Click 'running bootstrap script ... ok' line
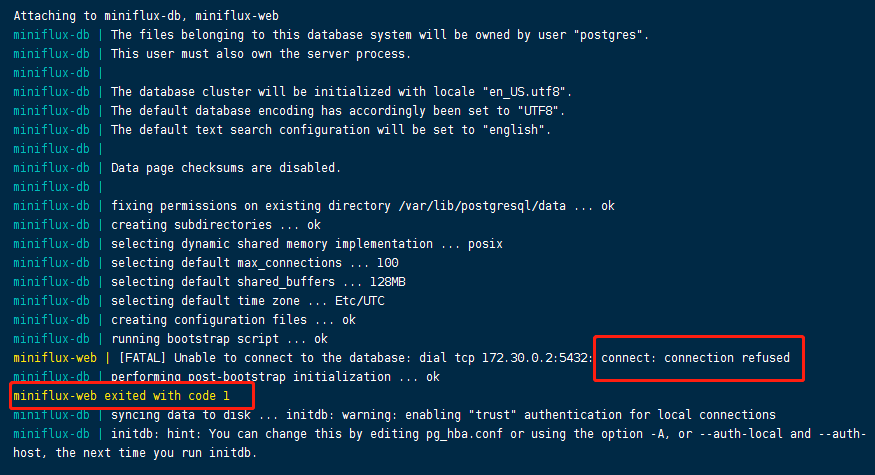The height and width of the screenshot is (475, 875). coord(219,339)
